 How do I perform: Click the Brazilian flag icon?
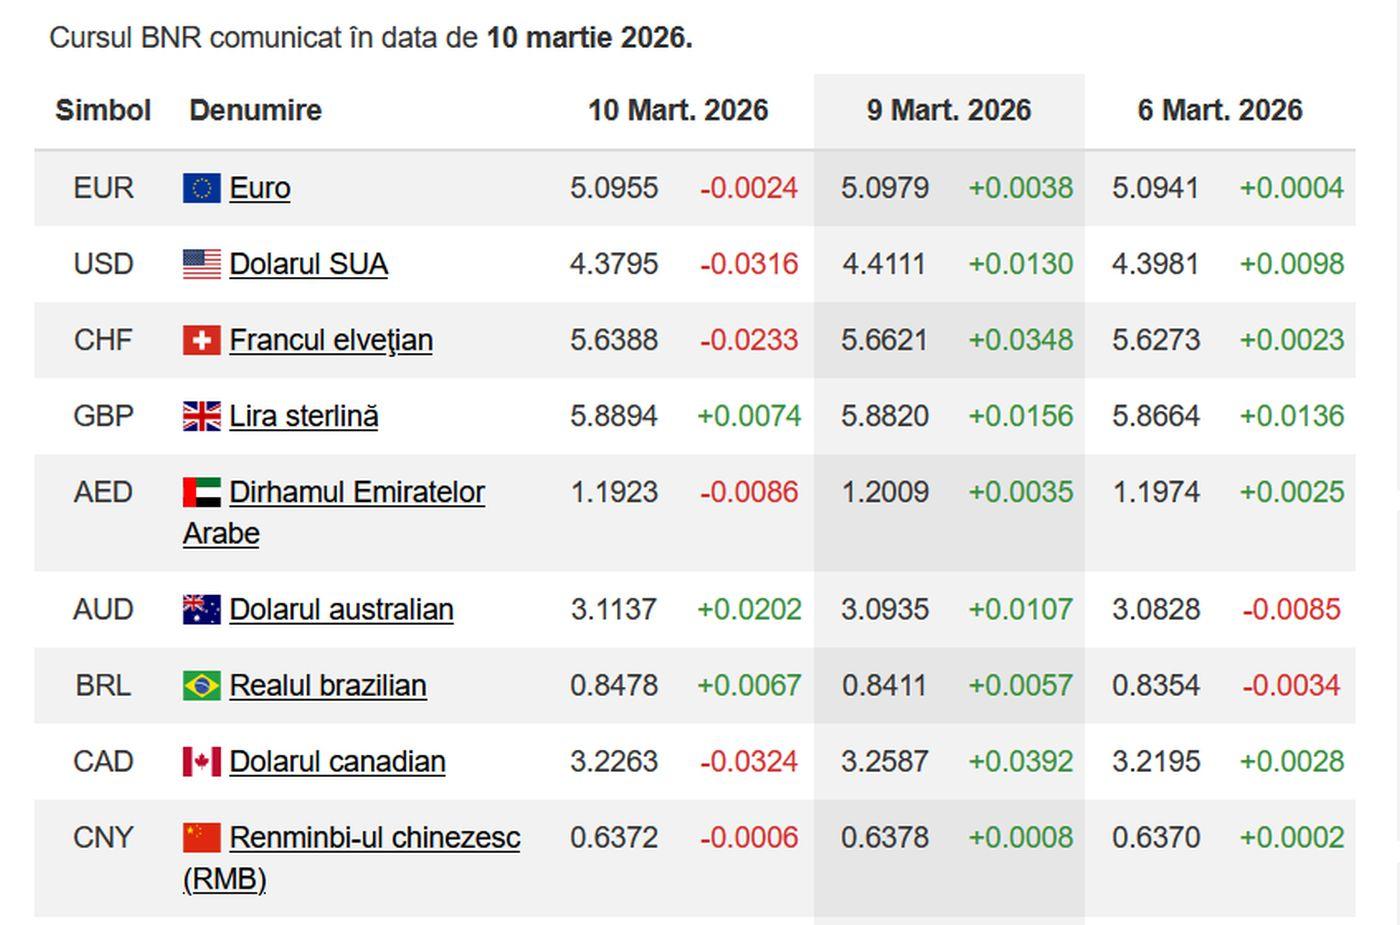point(201,685)
